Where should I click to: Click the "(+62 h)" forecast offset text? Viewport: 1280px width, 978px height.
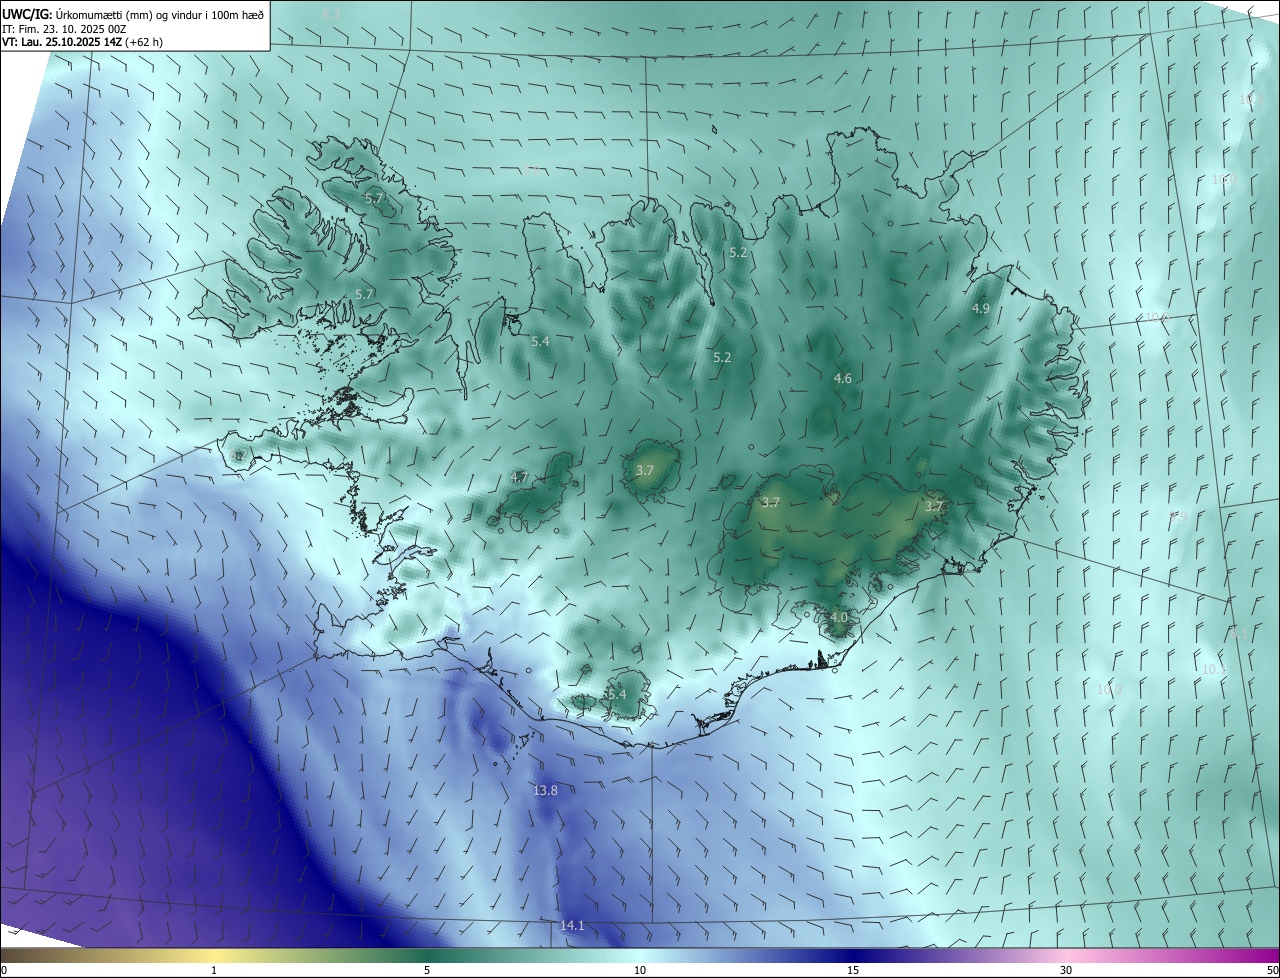(x=142, y=42)
